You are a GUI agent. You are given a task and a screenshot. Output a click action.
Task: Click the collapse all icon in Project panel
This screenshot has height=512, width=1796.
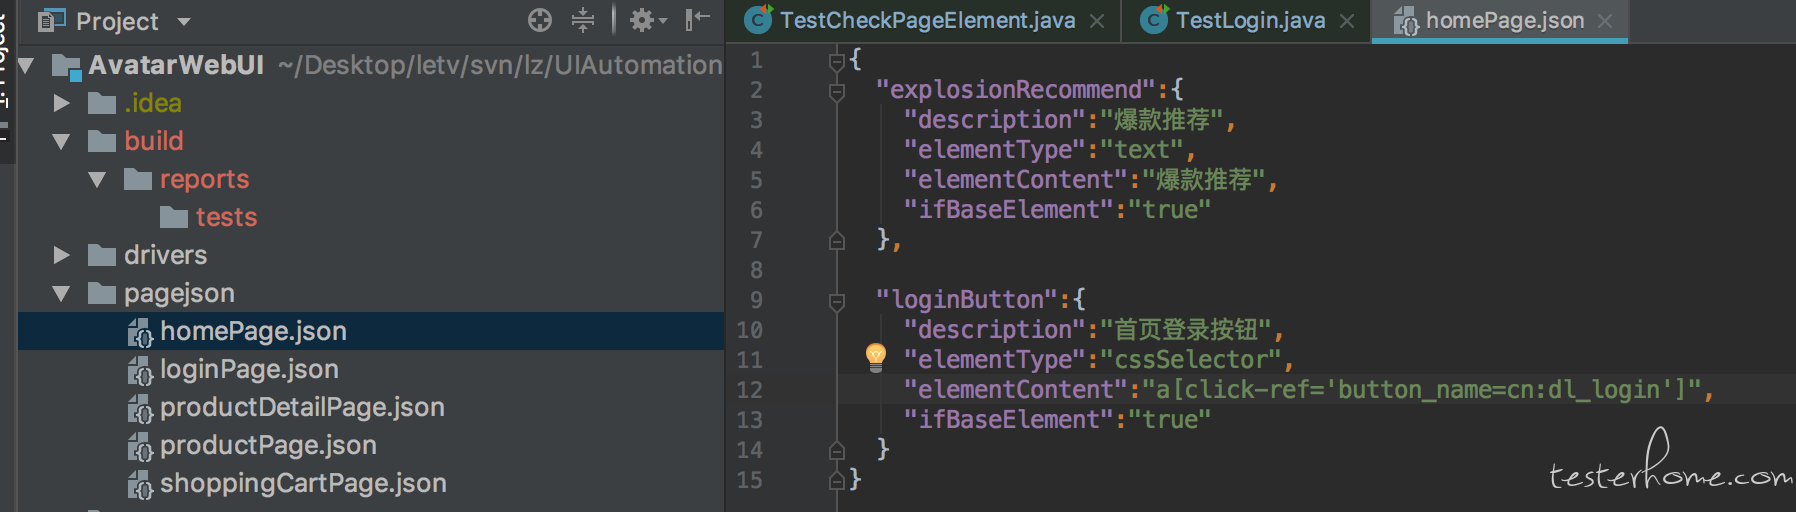click(x=583, y=20)
